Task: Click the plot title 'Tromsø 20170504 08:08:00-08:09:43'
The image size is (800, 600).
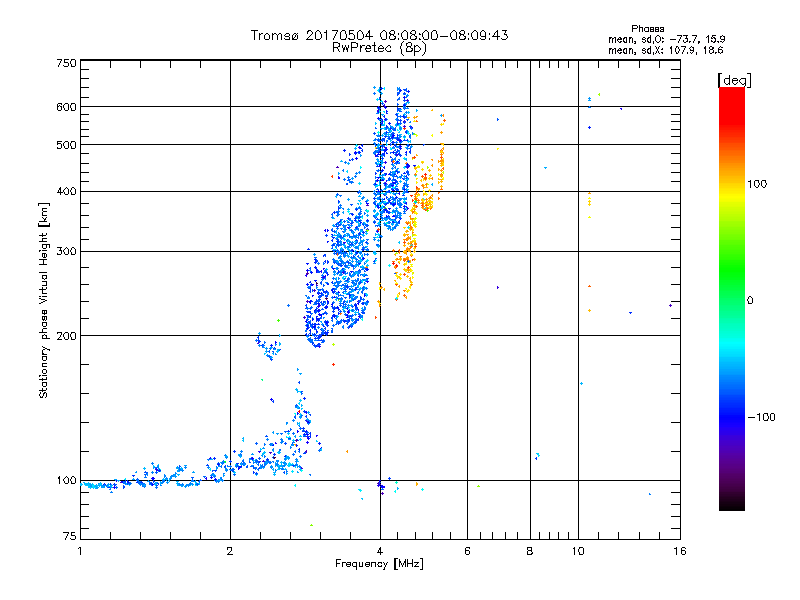Action: click(379, 35)
